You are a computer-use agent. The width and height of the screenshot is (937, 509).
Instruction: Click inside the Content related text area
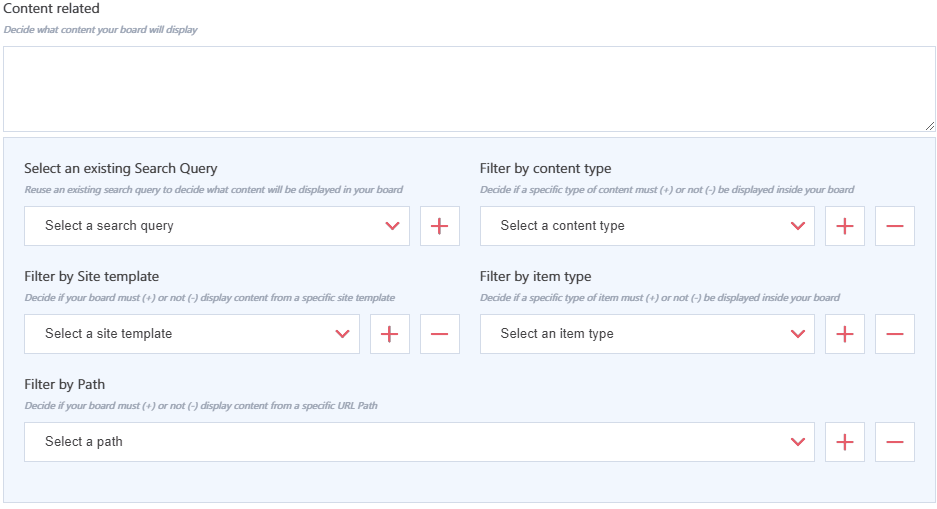pyautogui.click(x=468, y=88)
